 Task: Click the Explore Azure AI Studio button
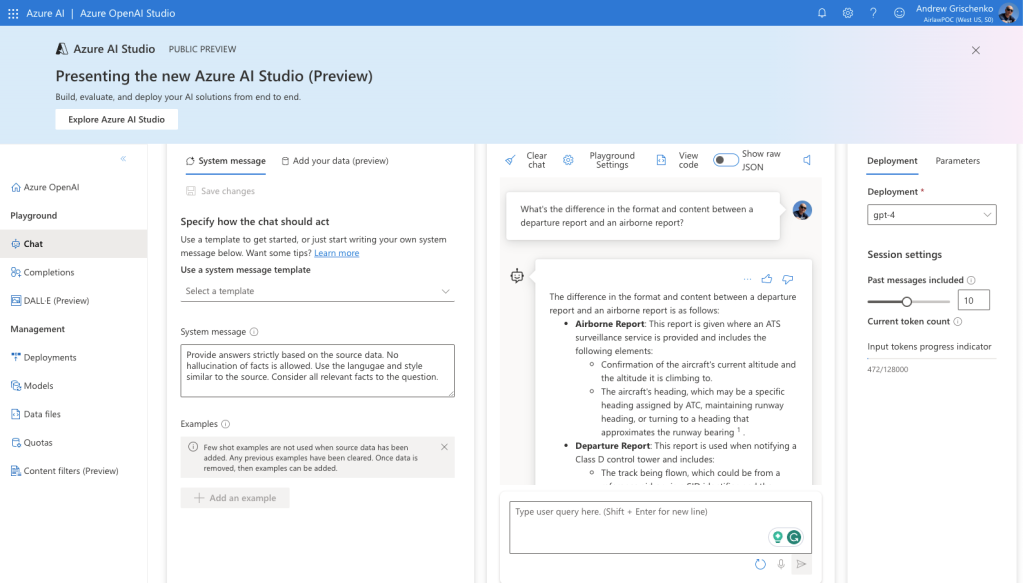116,119
